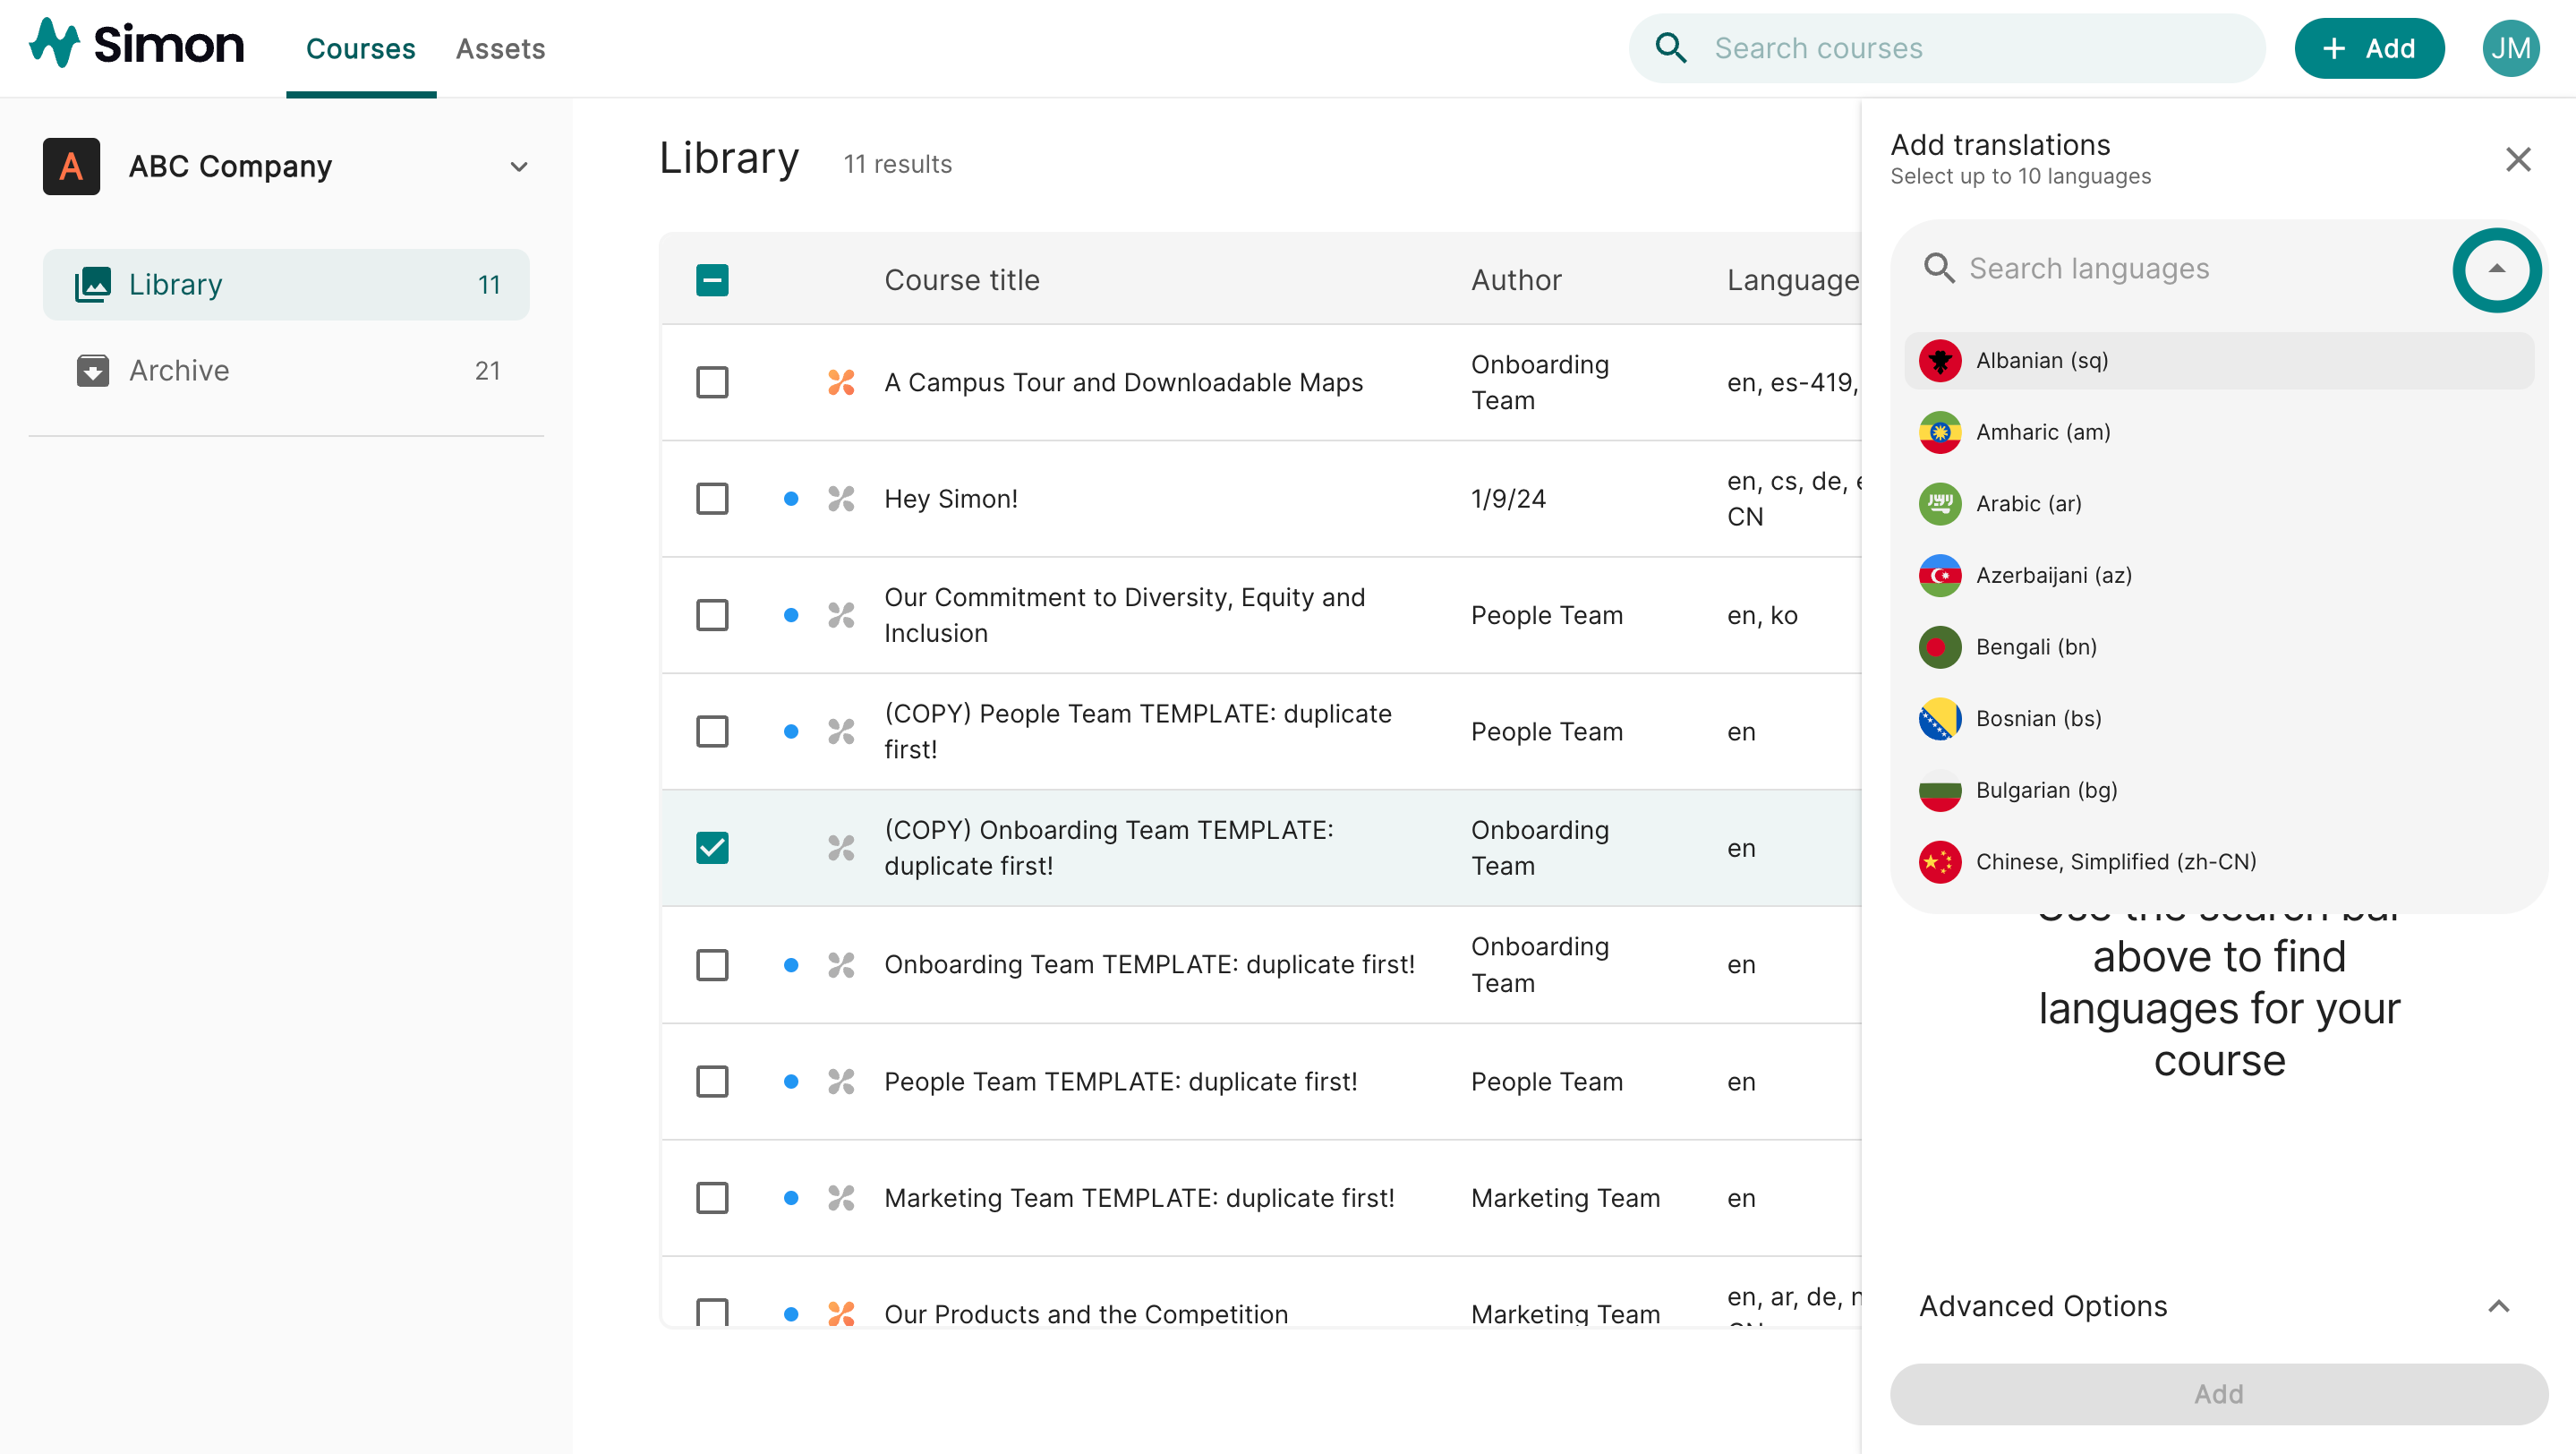2576x1454 pixels.
Task: Click the Bosnian flag icon
Action: (x=1940, y=719)
